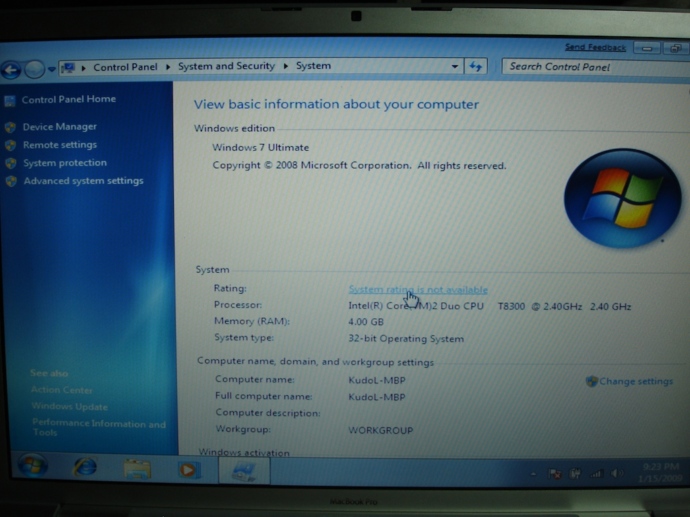Click the volume speaker tray icon
Viewport: 690px width, 517px height.
617,473
